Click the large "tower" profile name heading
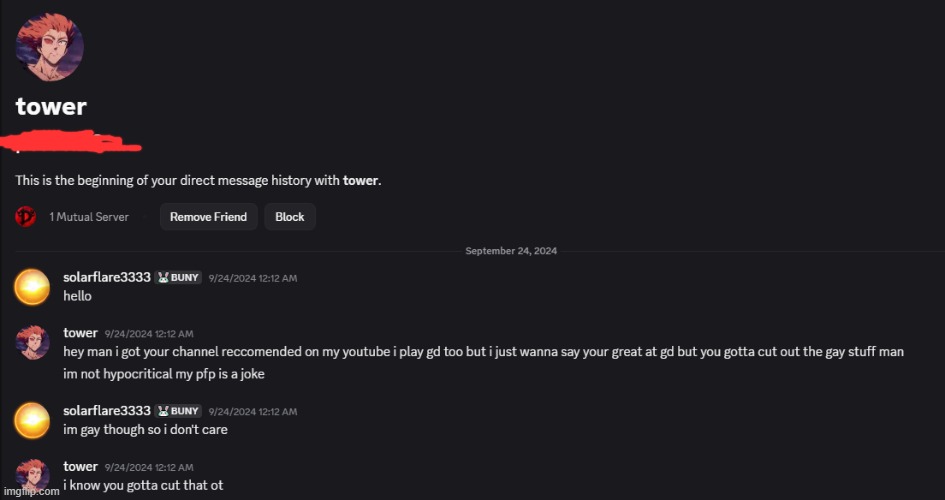 pyautogui.click(x=51, y=107)
